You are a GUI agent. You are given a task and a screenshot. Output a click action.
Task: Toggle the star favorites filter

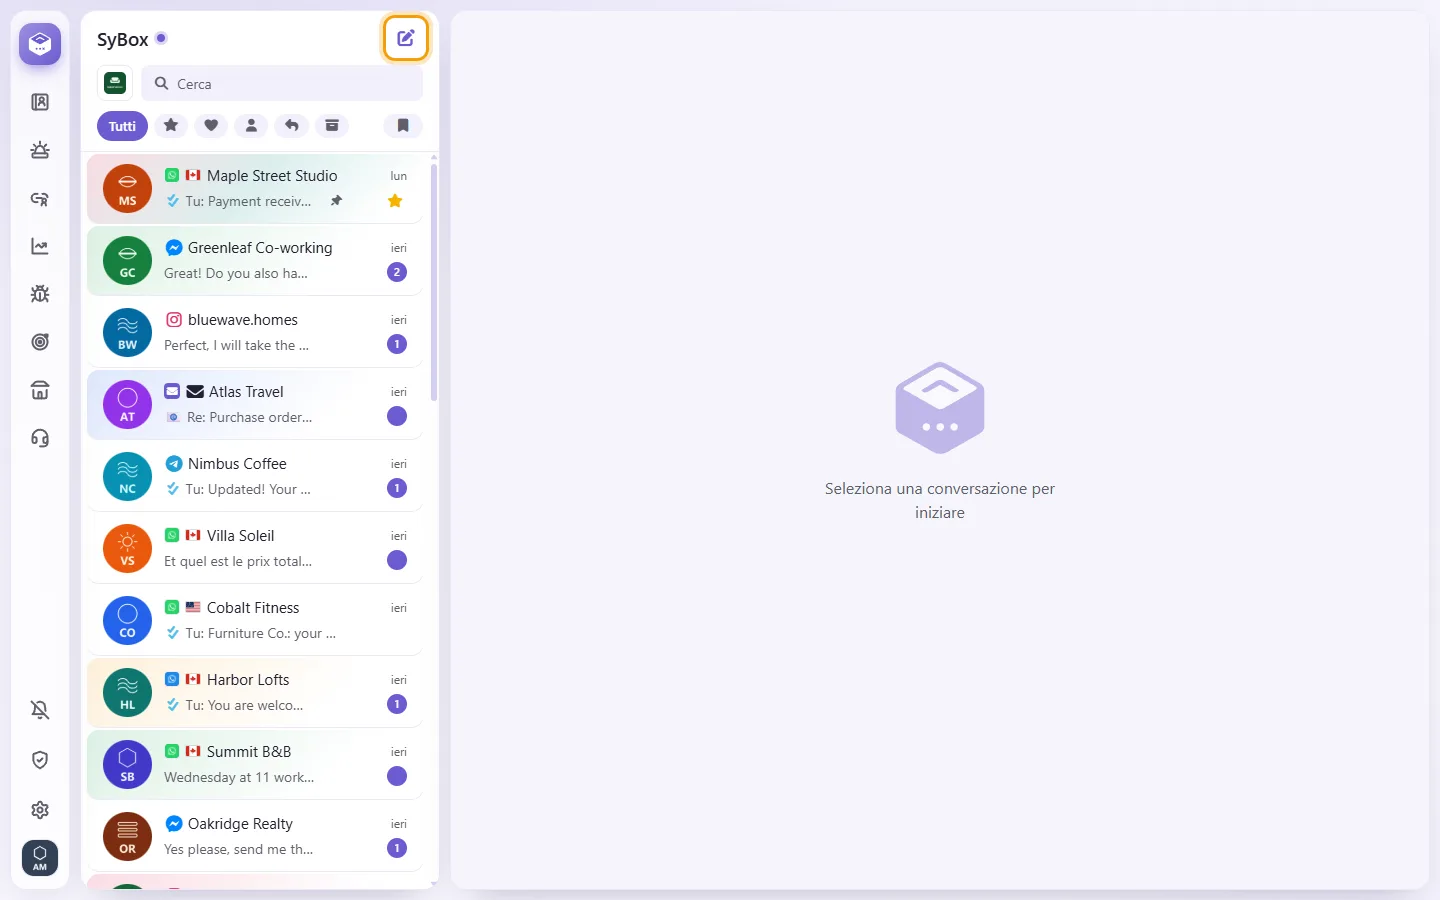(171, 126)
